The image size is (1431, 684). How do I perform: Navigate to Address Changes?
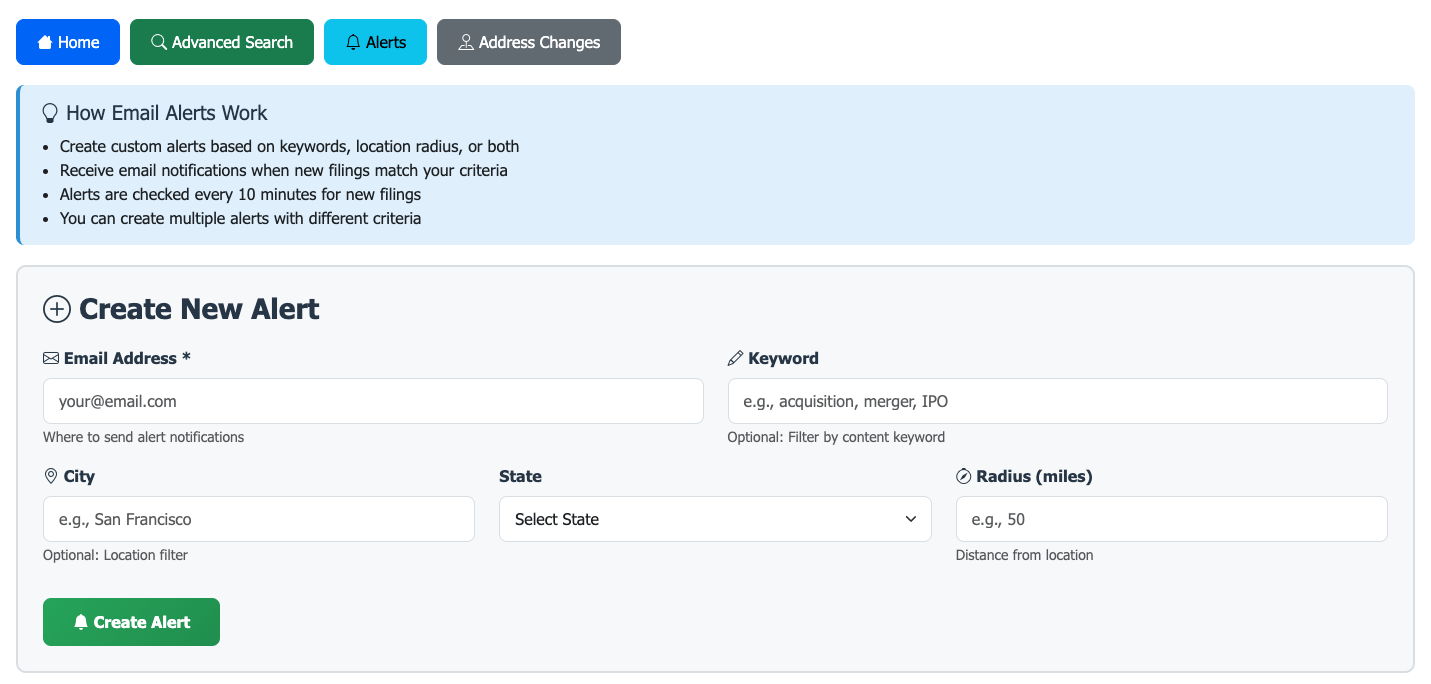pos(528,41)
